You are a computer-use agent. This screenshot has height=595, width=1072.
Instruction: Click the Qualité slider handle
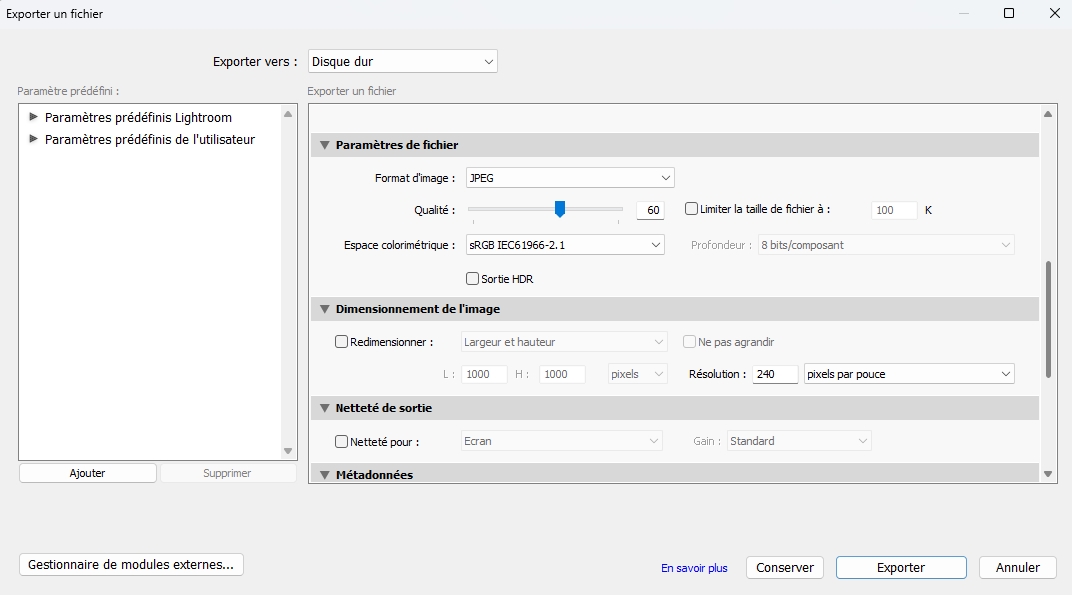(560, 209)
